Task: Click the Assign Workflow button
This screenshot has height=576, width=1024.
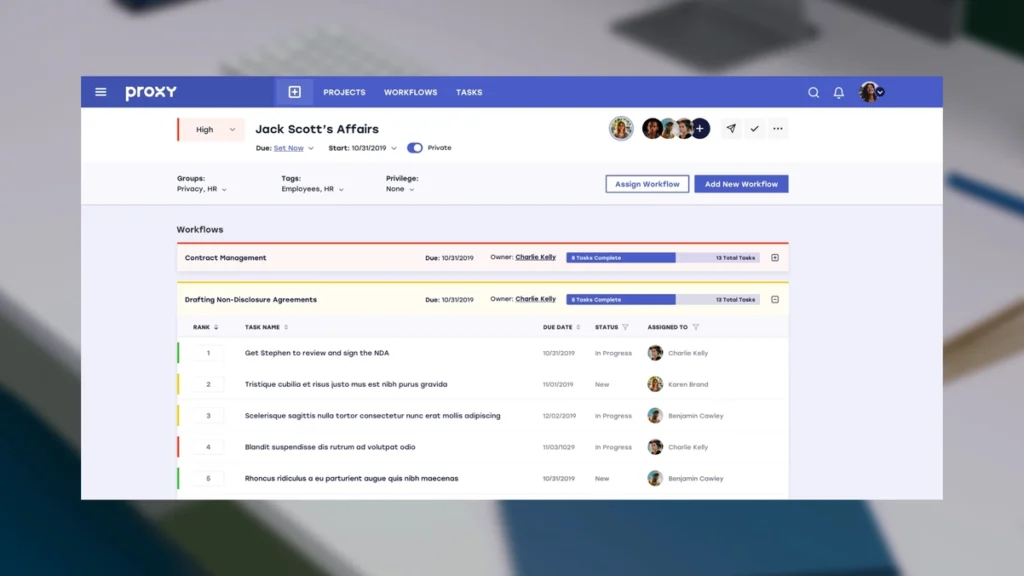Action: 647,184
